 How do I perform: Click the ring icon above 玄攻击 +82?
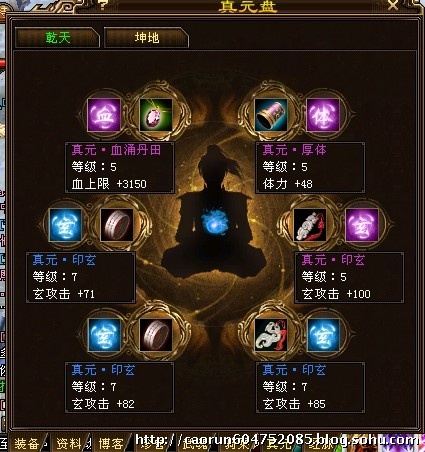tap(156, 335)
